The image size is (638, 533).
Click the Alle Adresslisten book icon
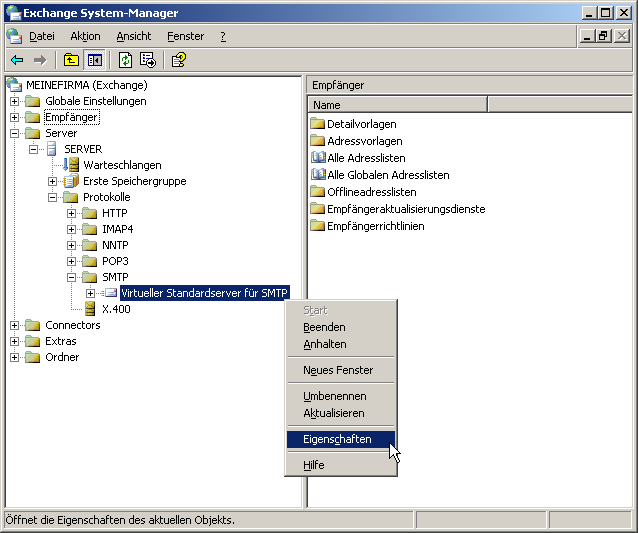(318, 157)
